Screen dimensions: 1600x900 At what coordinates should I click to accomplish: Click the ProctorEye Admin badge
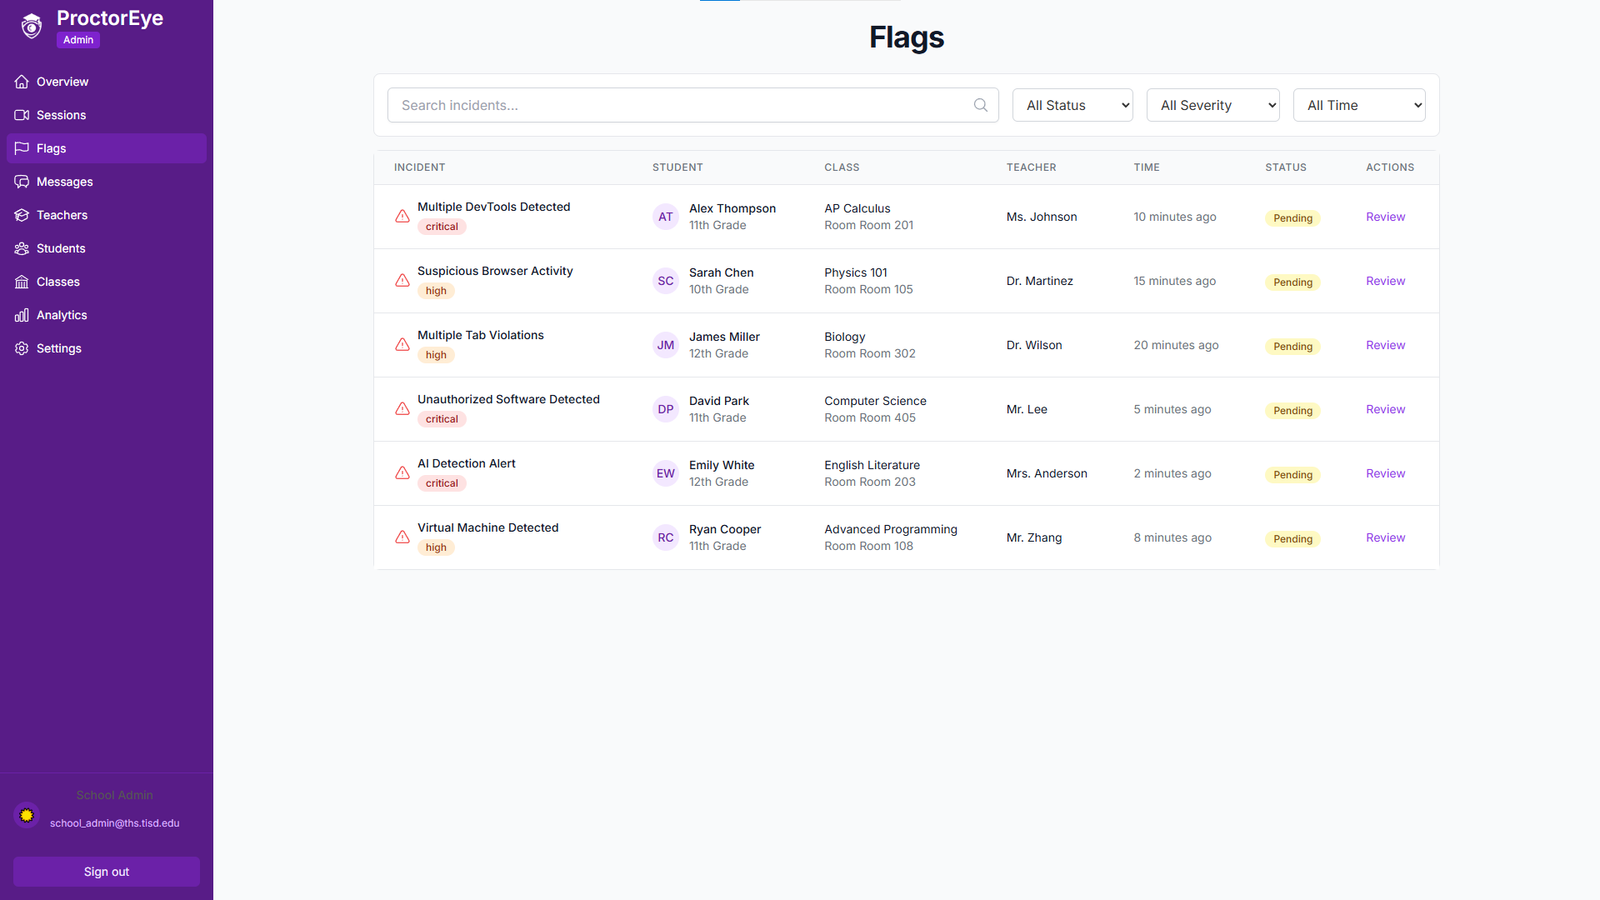click(x=77, y=40)
